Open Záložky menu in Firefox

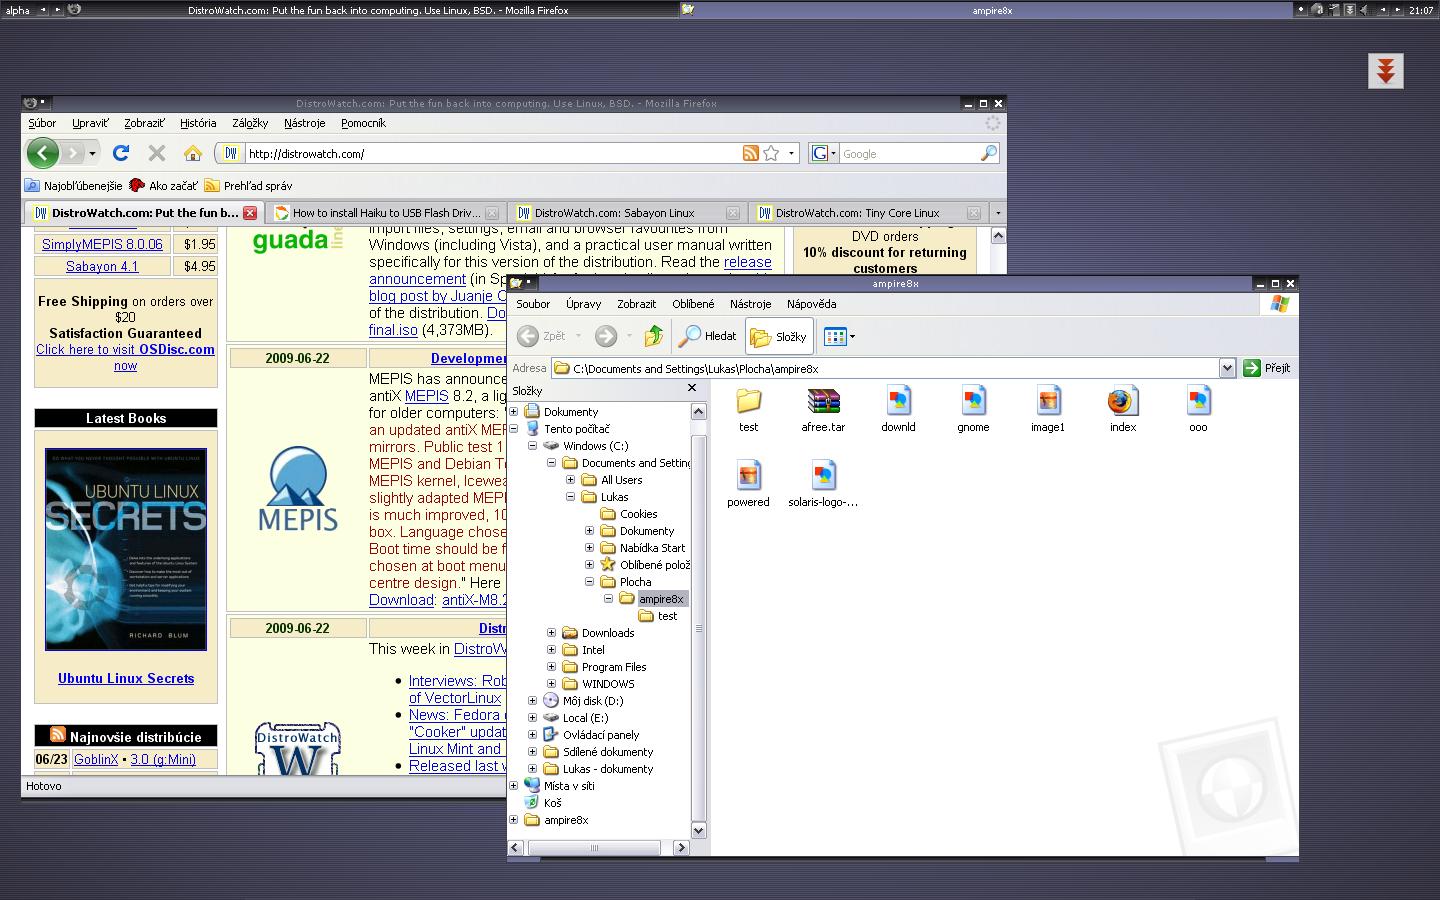click(250, 123)
